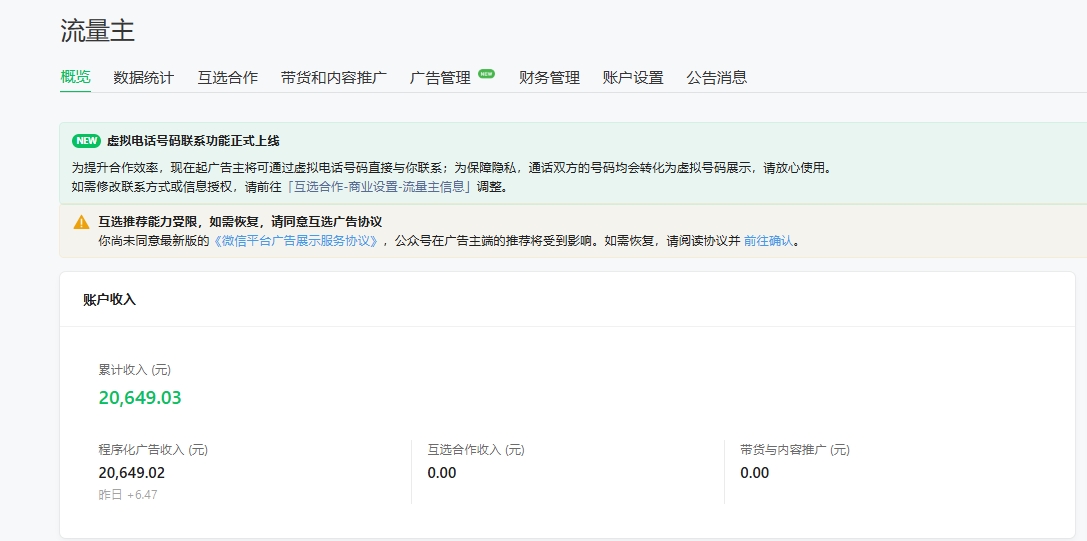The width and height of the screenshot is (1087, 541).
Task: Click the green NEW badge in virtual phone notice
Action: coord(87,141)
